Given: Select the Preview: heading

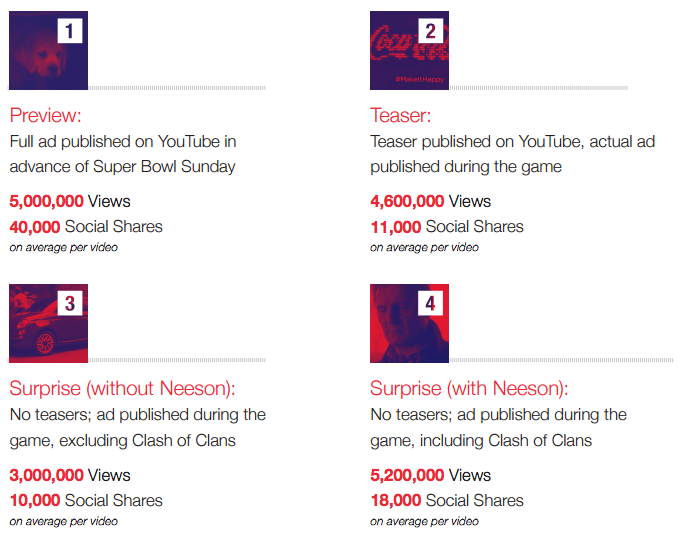Looking at the screenshot, I should point(46,116).
